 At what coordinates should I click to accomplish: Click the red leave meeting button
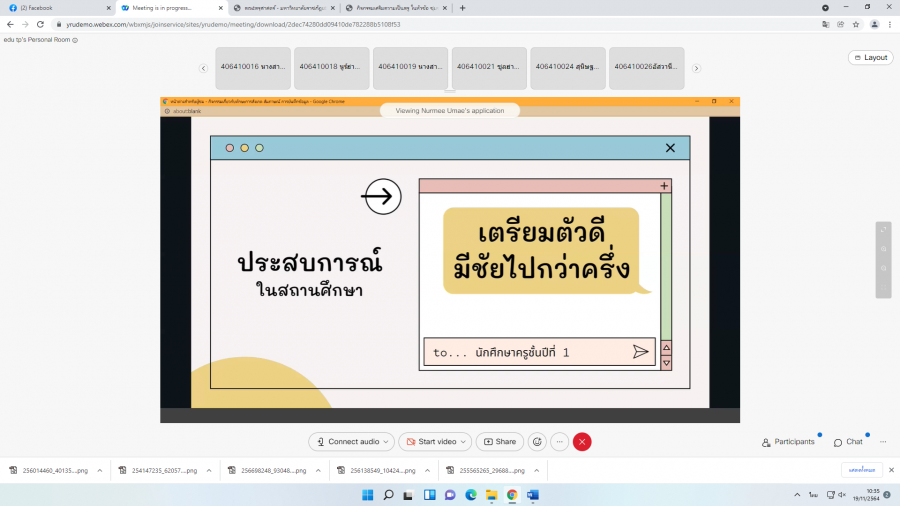coord(582,441)
